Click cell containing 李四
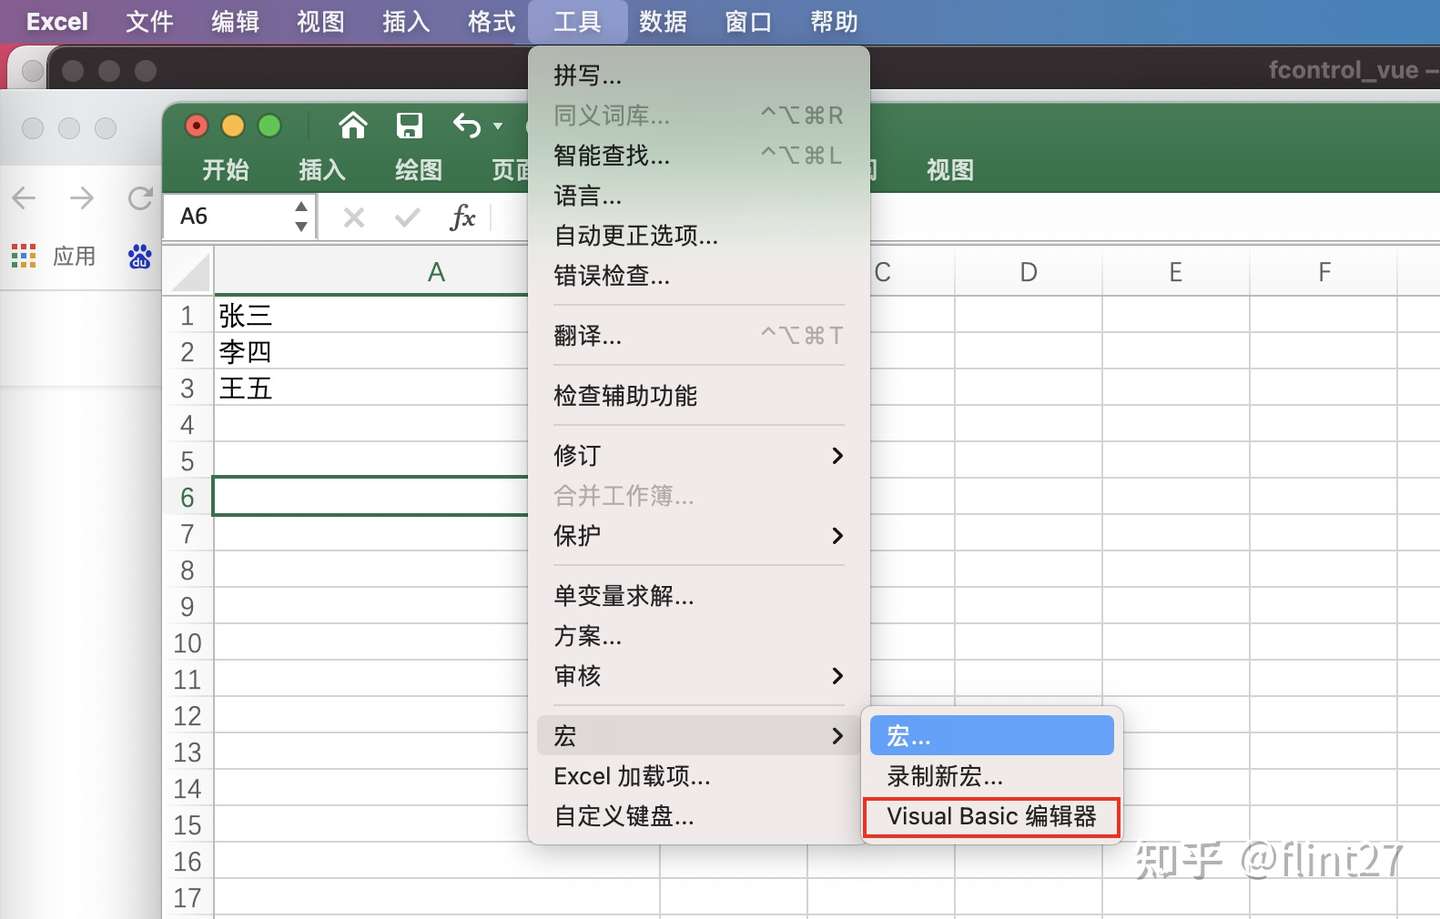The height and width of the screenshot is (919, 1440). pyautogui.click(x=370, y=352)
